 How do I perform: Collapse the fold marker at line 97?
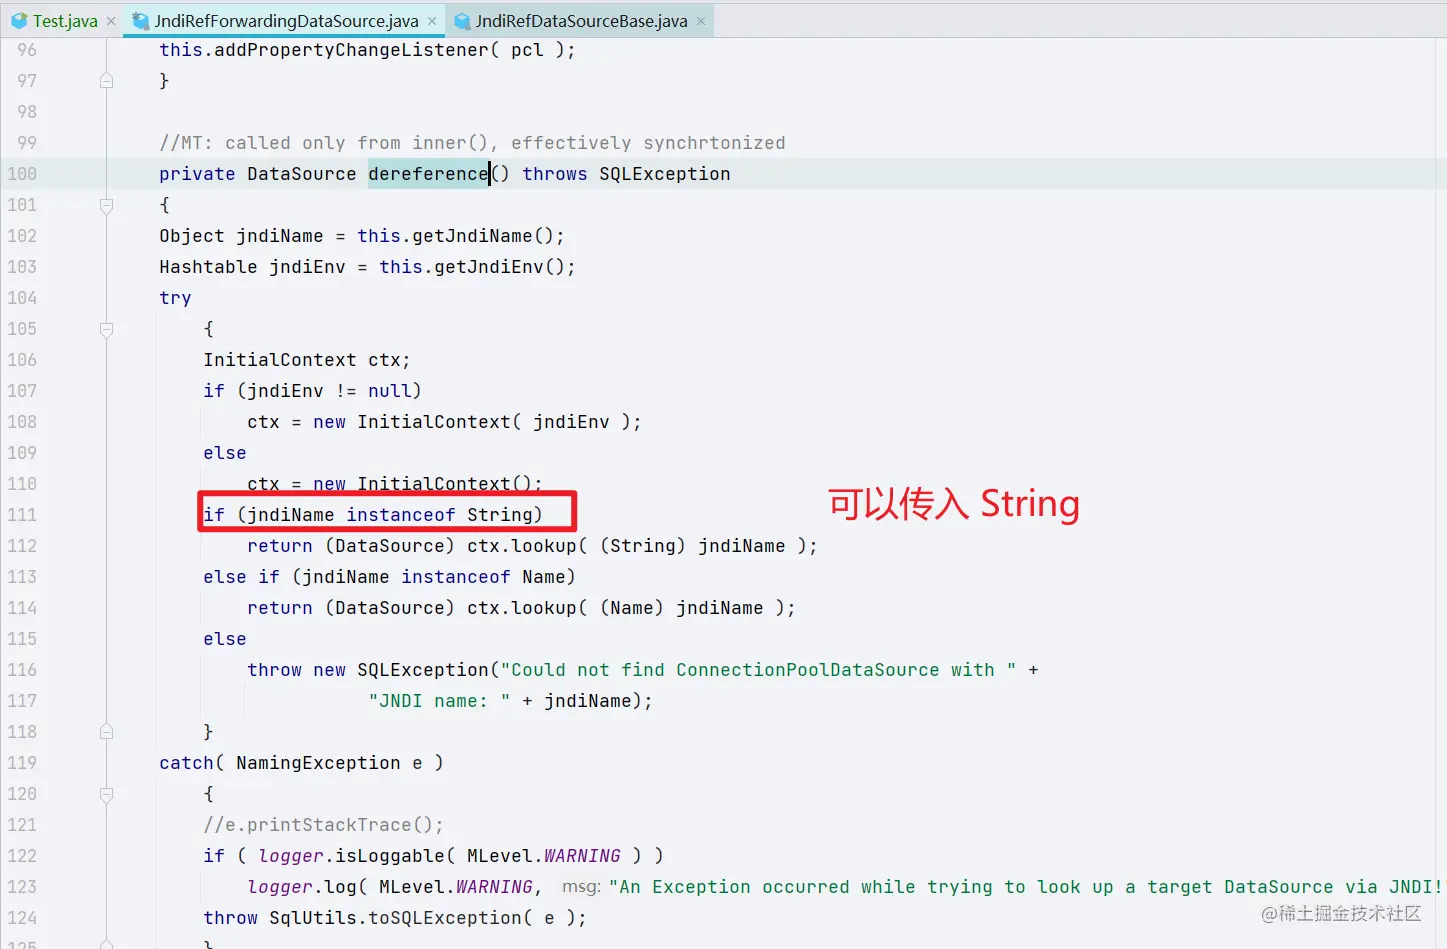106,81
